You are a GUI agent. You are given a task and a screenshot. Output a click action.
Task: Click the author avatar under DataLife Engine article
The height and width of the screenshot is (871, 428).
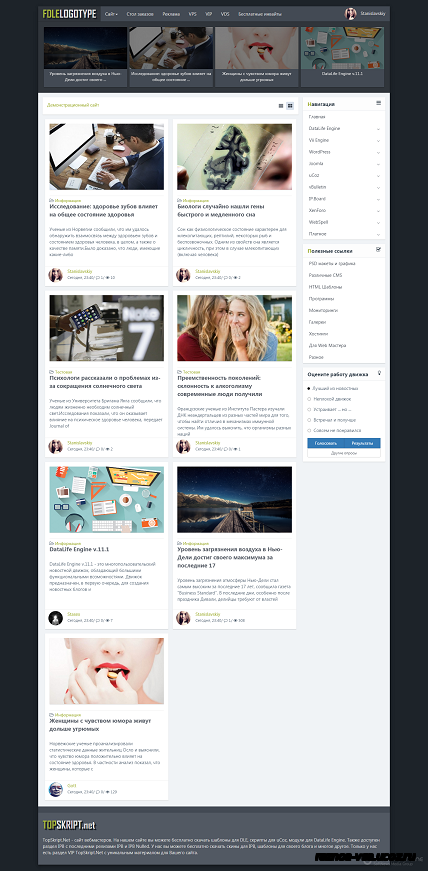56,617
